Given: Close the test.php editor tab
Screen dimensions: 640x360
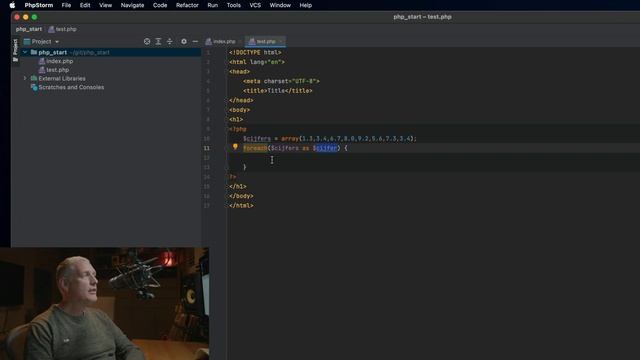Looking at the screenshot, I should tap(281, 42).
